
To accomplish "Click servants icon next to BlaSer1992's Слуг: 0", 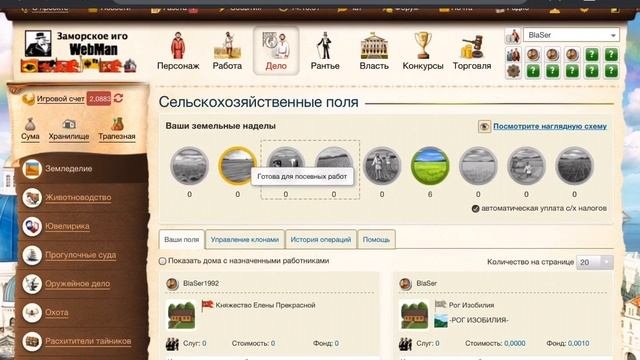I will 172,344.
